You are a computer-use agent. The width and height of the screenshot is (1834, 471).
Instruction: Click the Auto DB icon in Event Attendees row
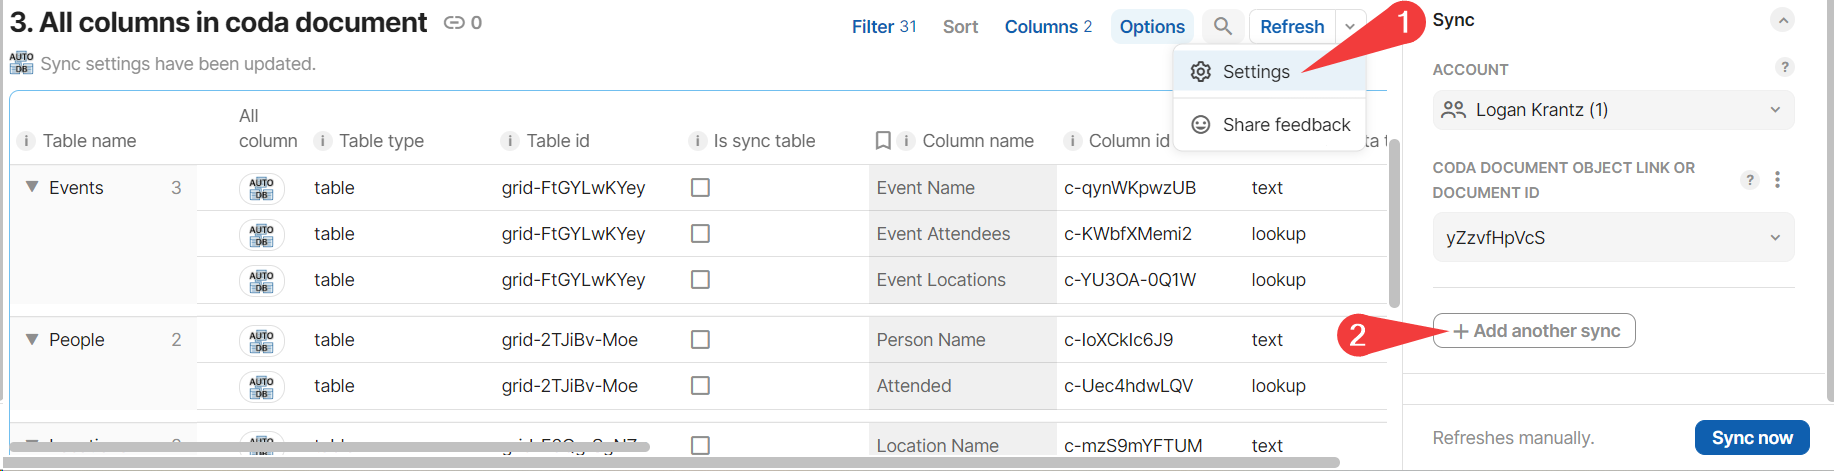[262, 234]
